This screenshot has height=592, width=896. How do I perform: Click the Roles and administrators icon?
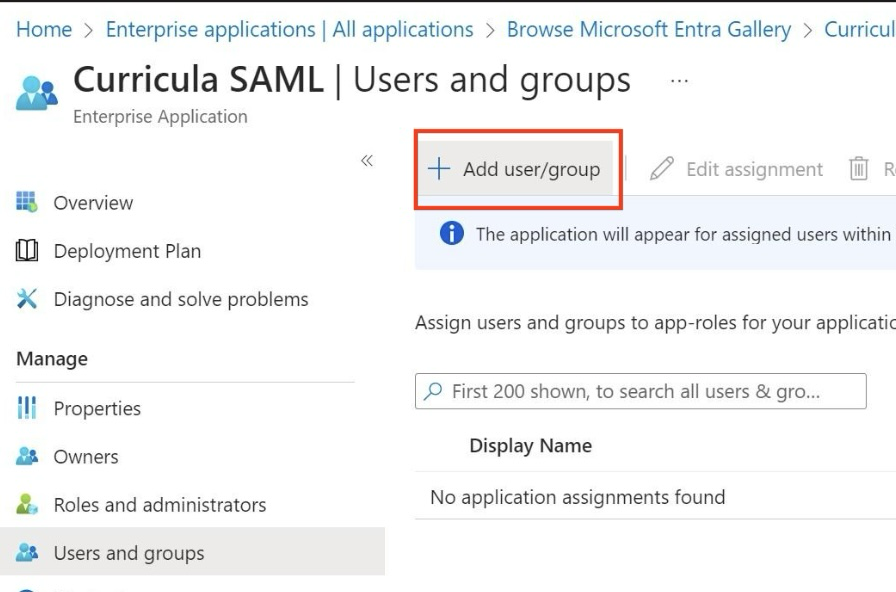coord(26,505)
